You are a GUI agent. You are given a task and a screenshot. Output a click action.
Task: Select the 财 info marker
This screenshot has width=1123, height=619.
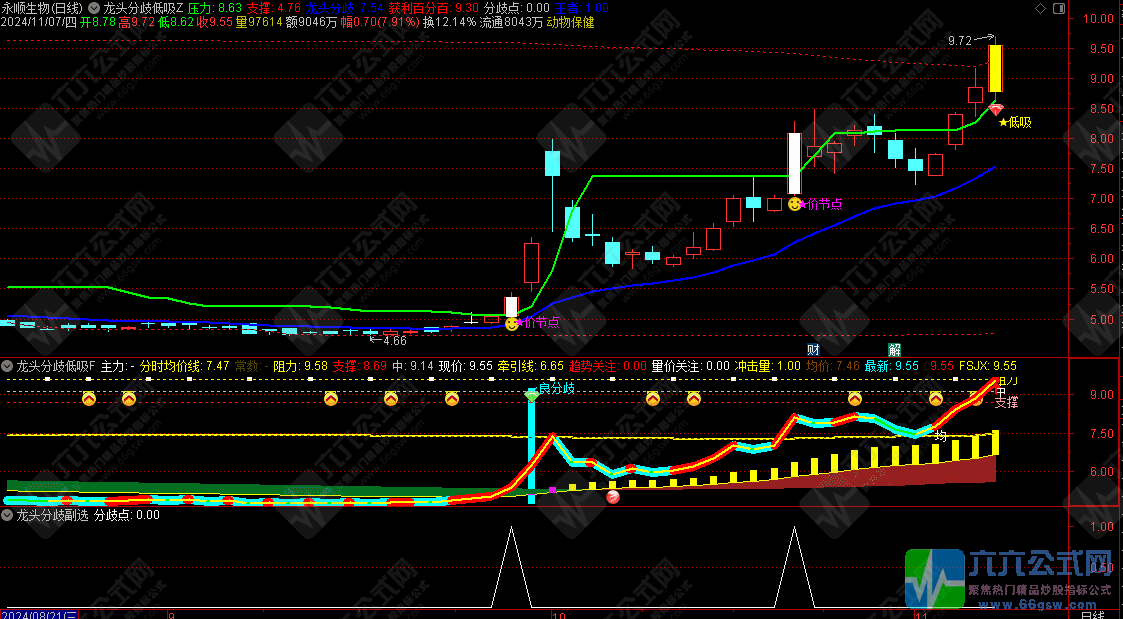pyautogui.click(x=814, y=350)
